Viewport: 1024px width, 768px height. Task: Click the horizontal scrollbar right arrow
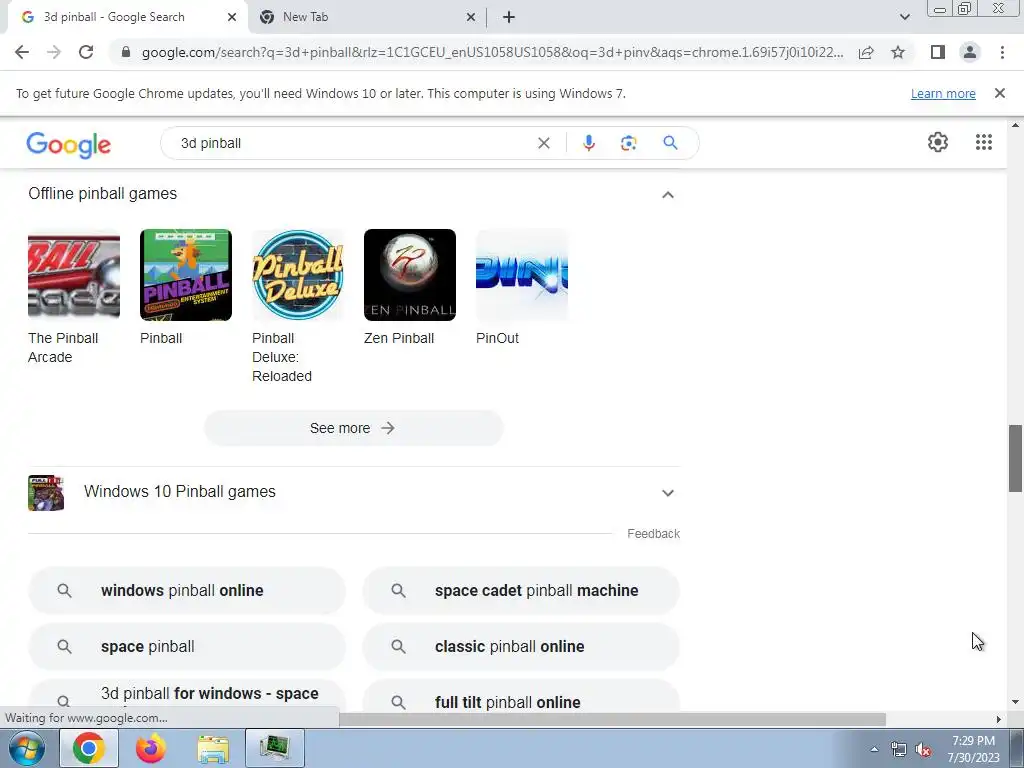coord(998,720)
